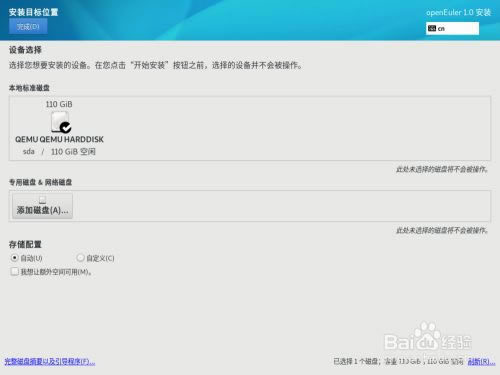Screen dimensions: 500x375
Task: Click the cn keyboard layout field
Action: pos(452,28)
